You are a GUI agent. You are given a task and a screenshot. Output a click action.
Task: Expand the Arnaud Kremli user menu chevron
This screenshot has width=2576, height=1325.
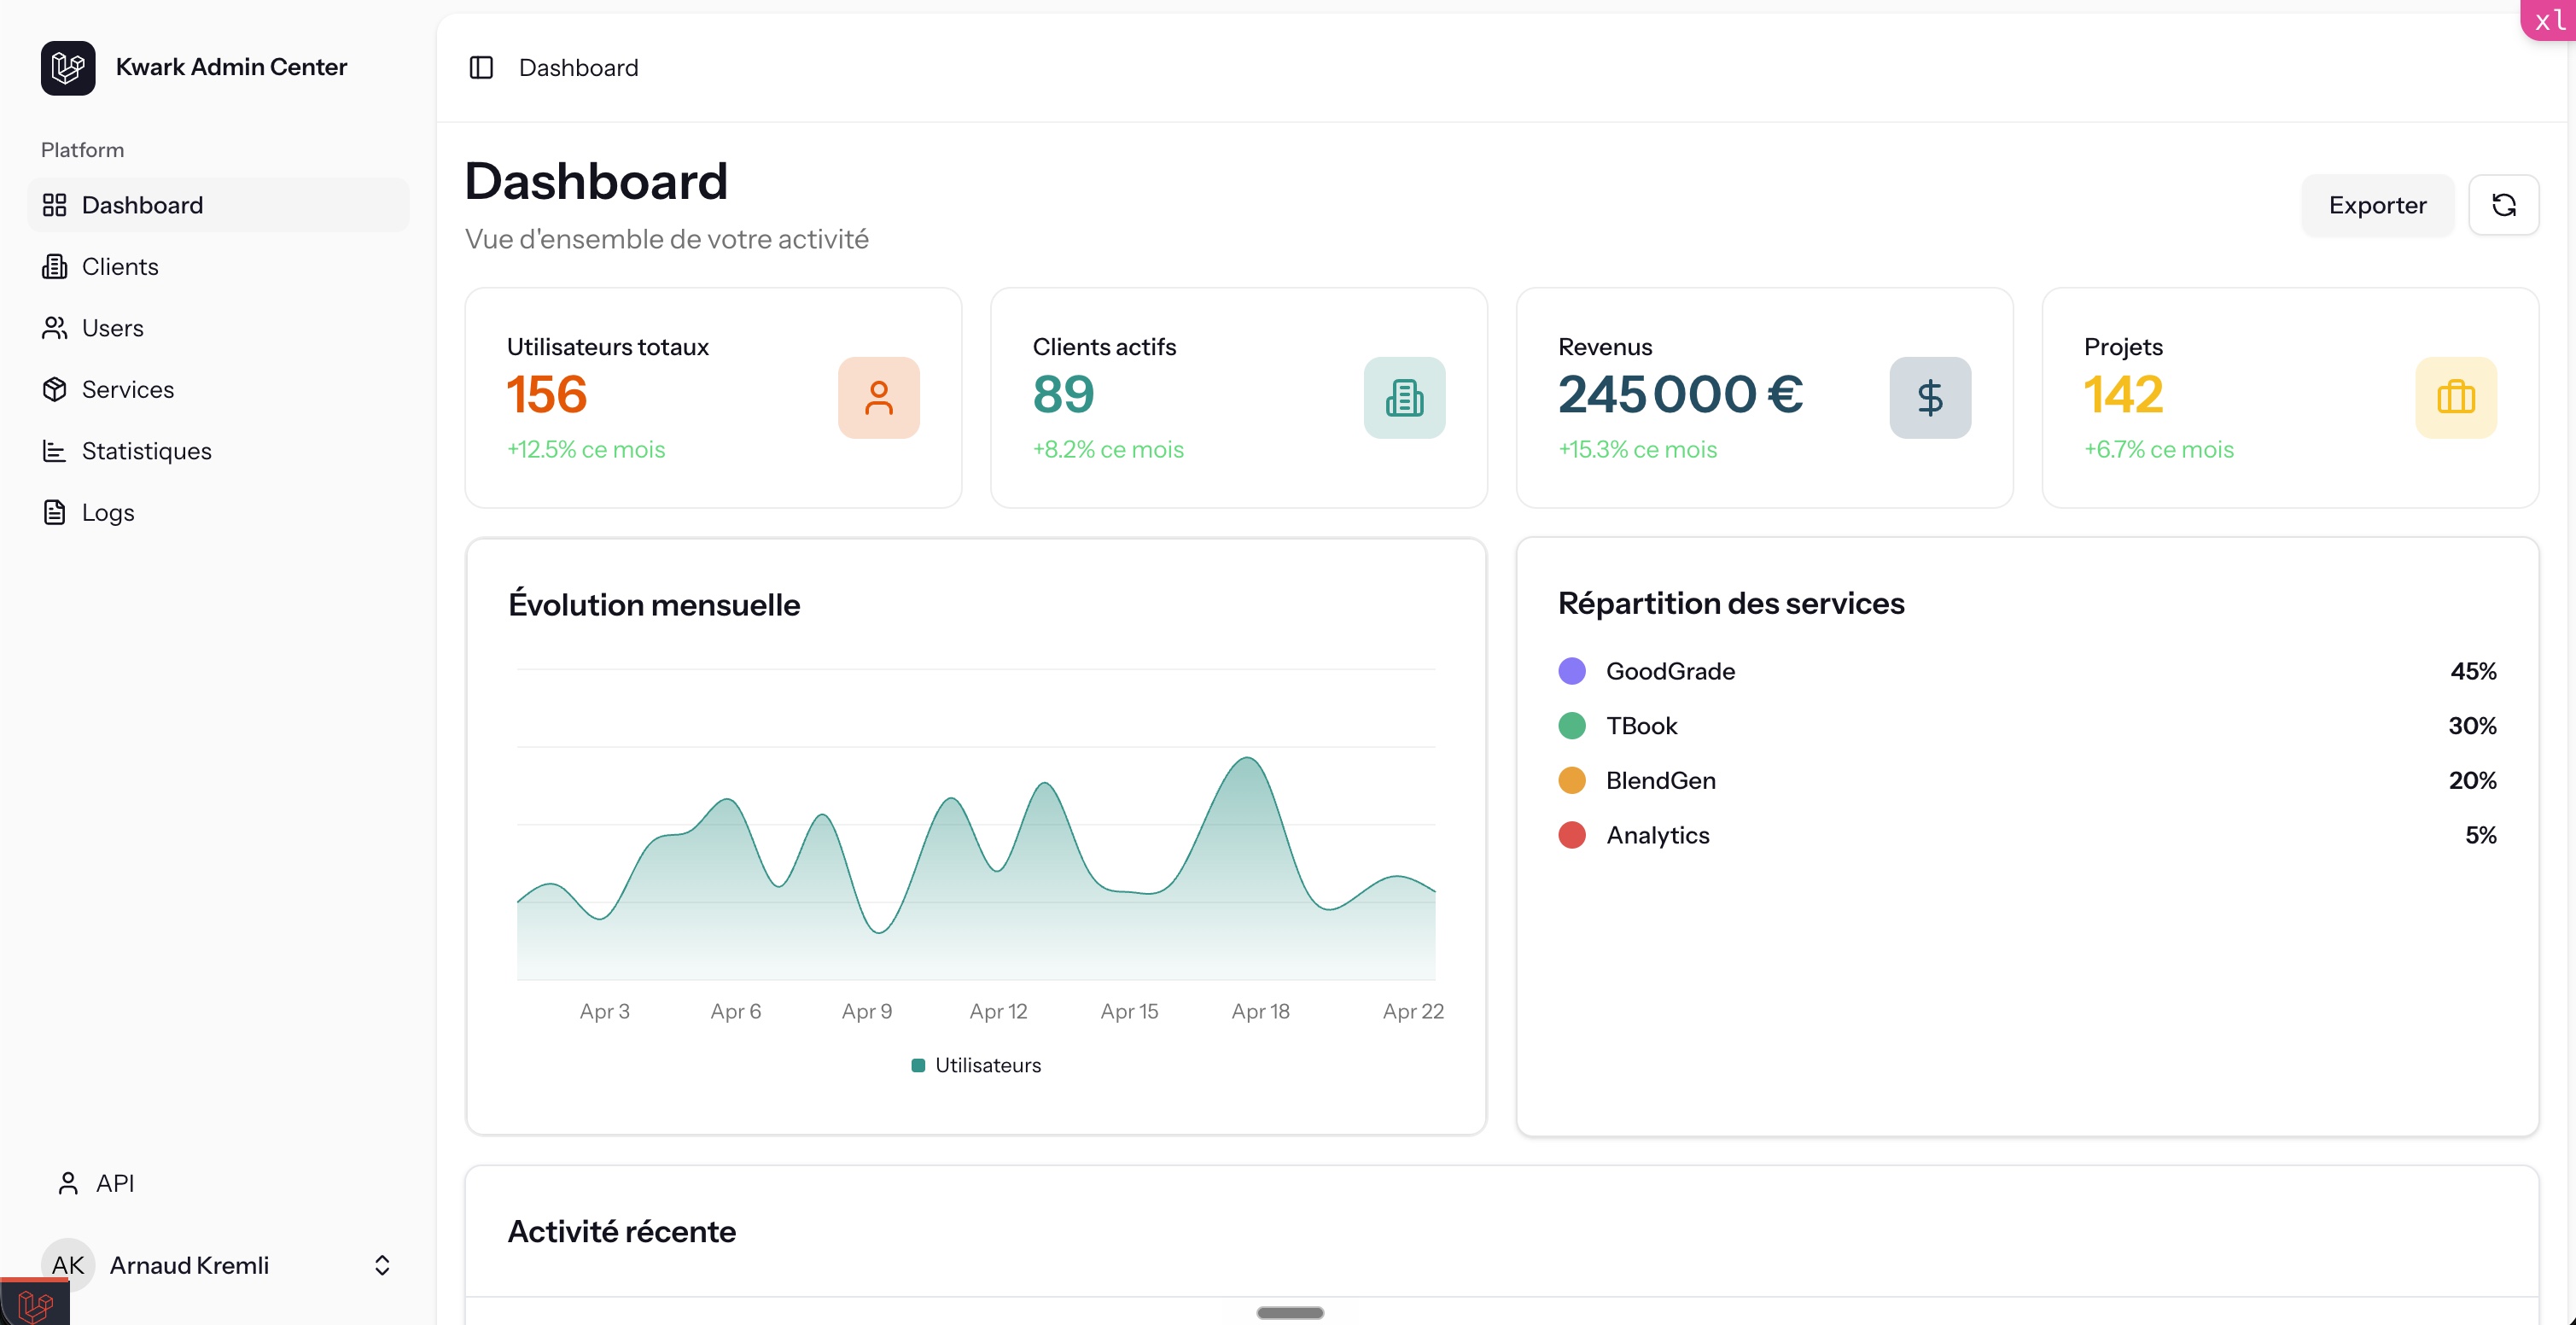pos(382,1265)
